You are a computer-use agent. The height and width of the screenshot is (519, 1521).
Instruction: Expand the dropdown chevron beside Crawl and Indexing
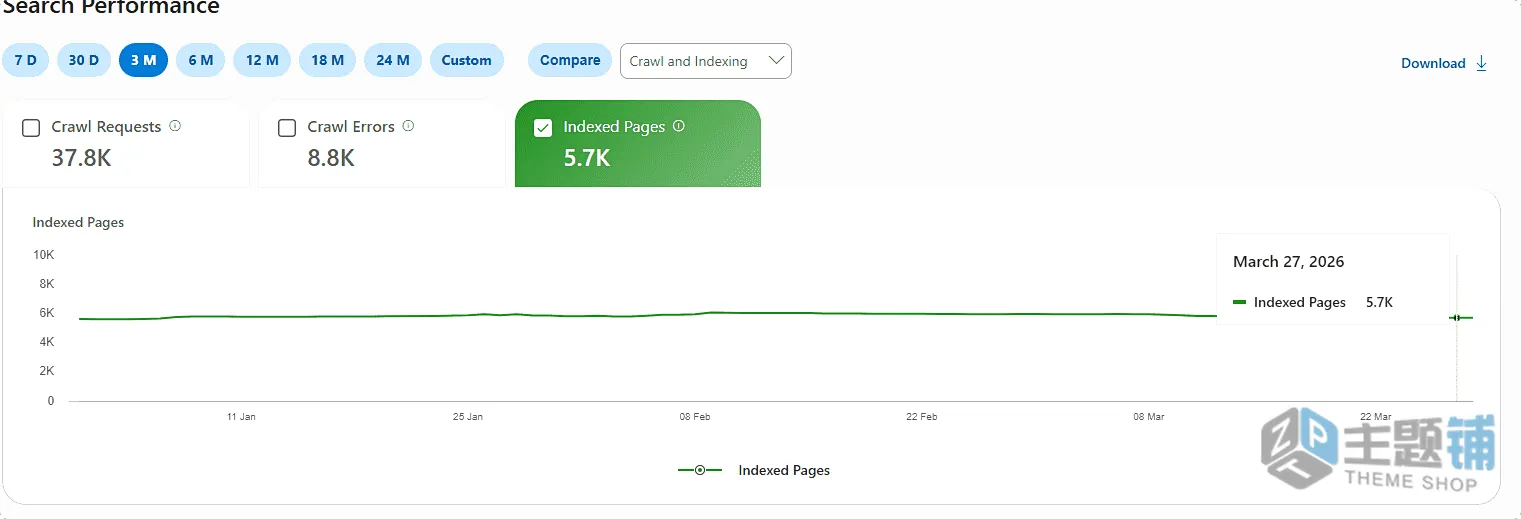(776, 61)
